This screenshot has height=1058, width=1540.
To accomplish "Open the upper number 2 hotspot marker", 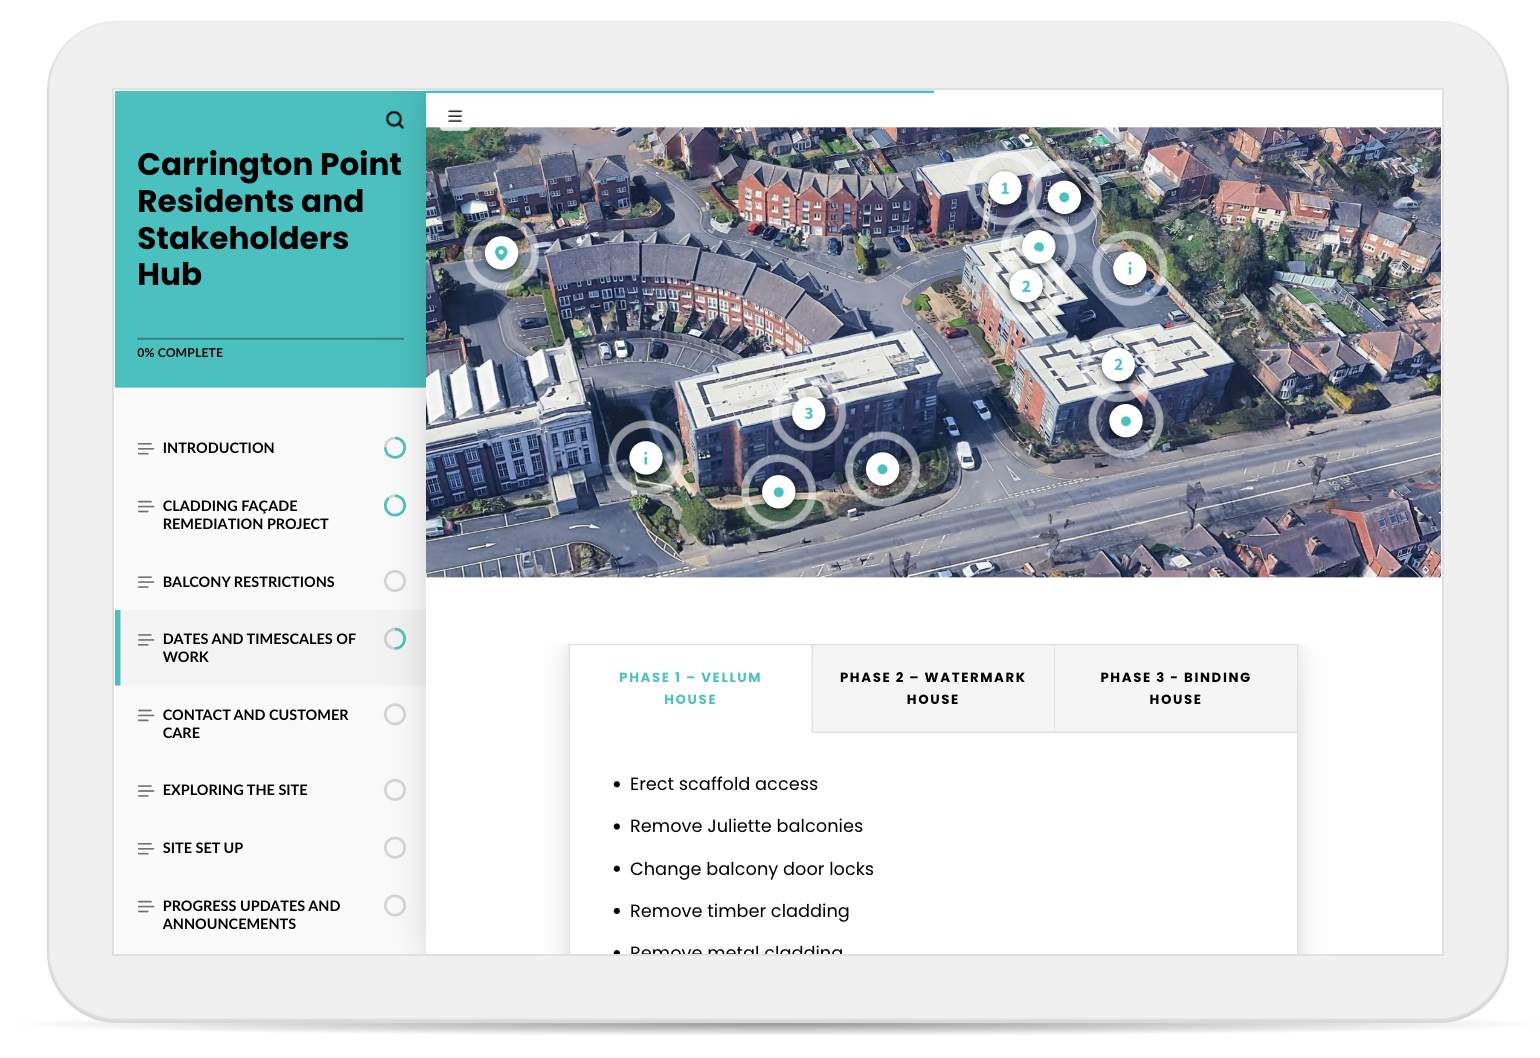I will pyautogui.click(x=1026, y=286).
